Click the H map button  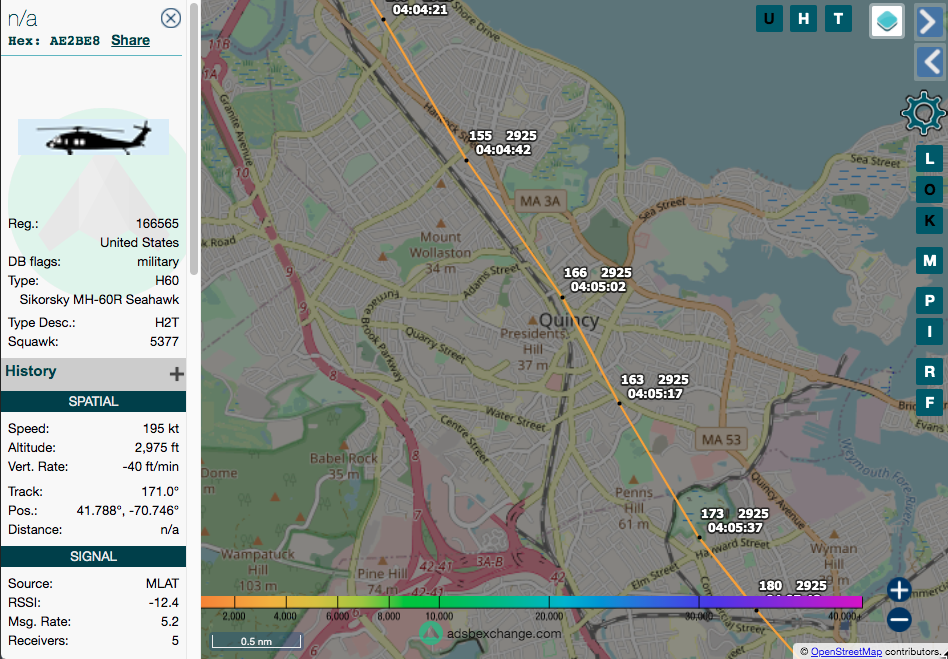pos(804,19)
